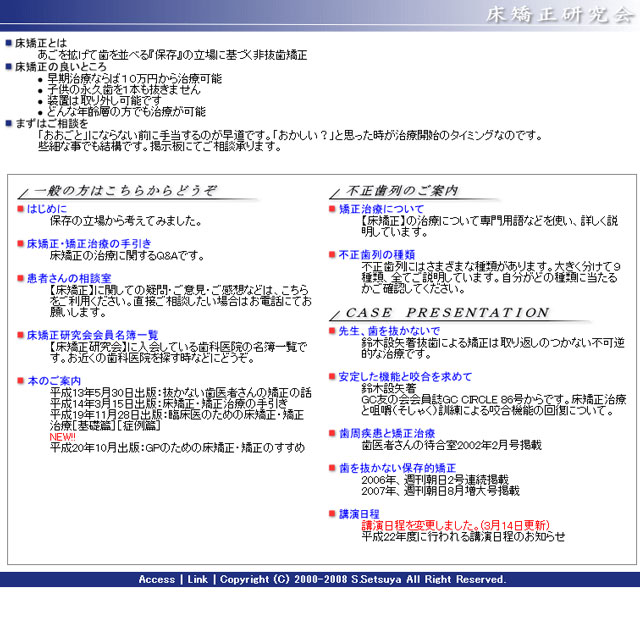Click Link in the footer bar
This screenshot has width=640, height=640.
click(x=197, y=580)
